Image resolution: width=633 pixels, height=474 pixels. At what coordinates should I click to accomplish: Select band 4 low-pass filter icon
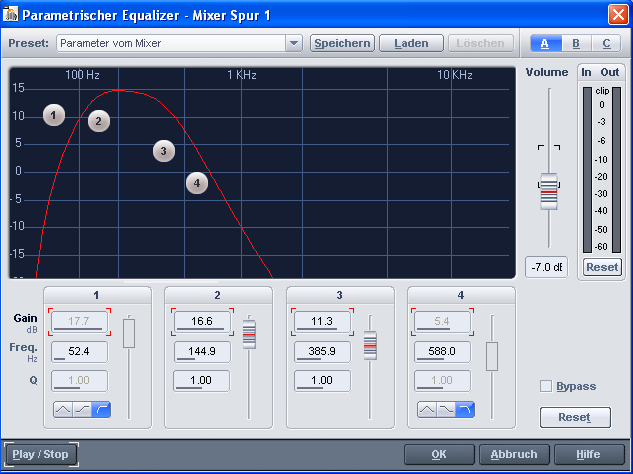coord(465,410)
